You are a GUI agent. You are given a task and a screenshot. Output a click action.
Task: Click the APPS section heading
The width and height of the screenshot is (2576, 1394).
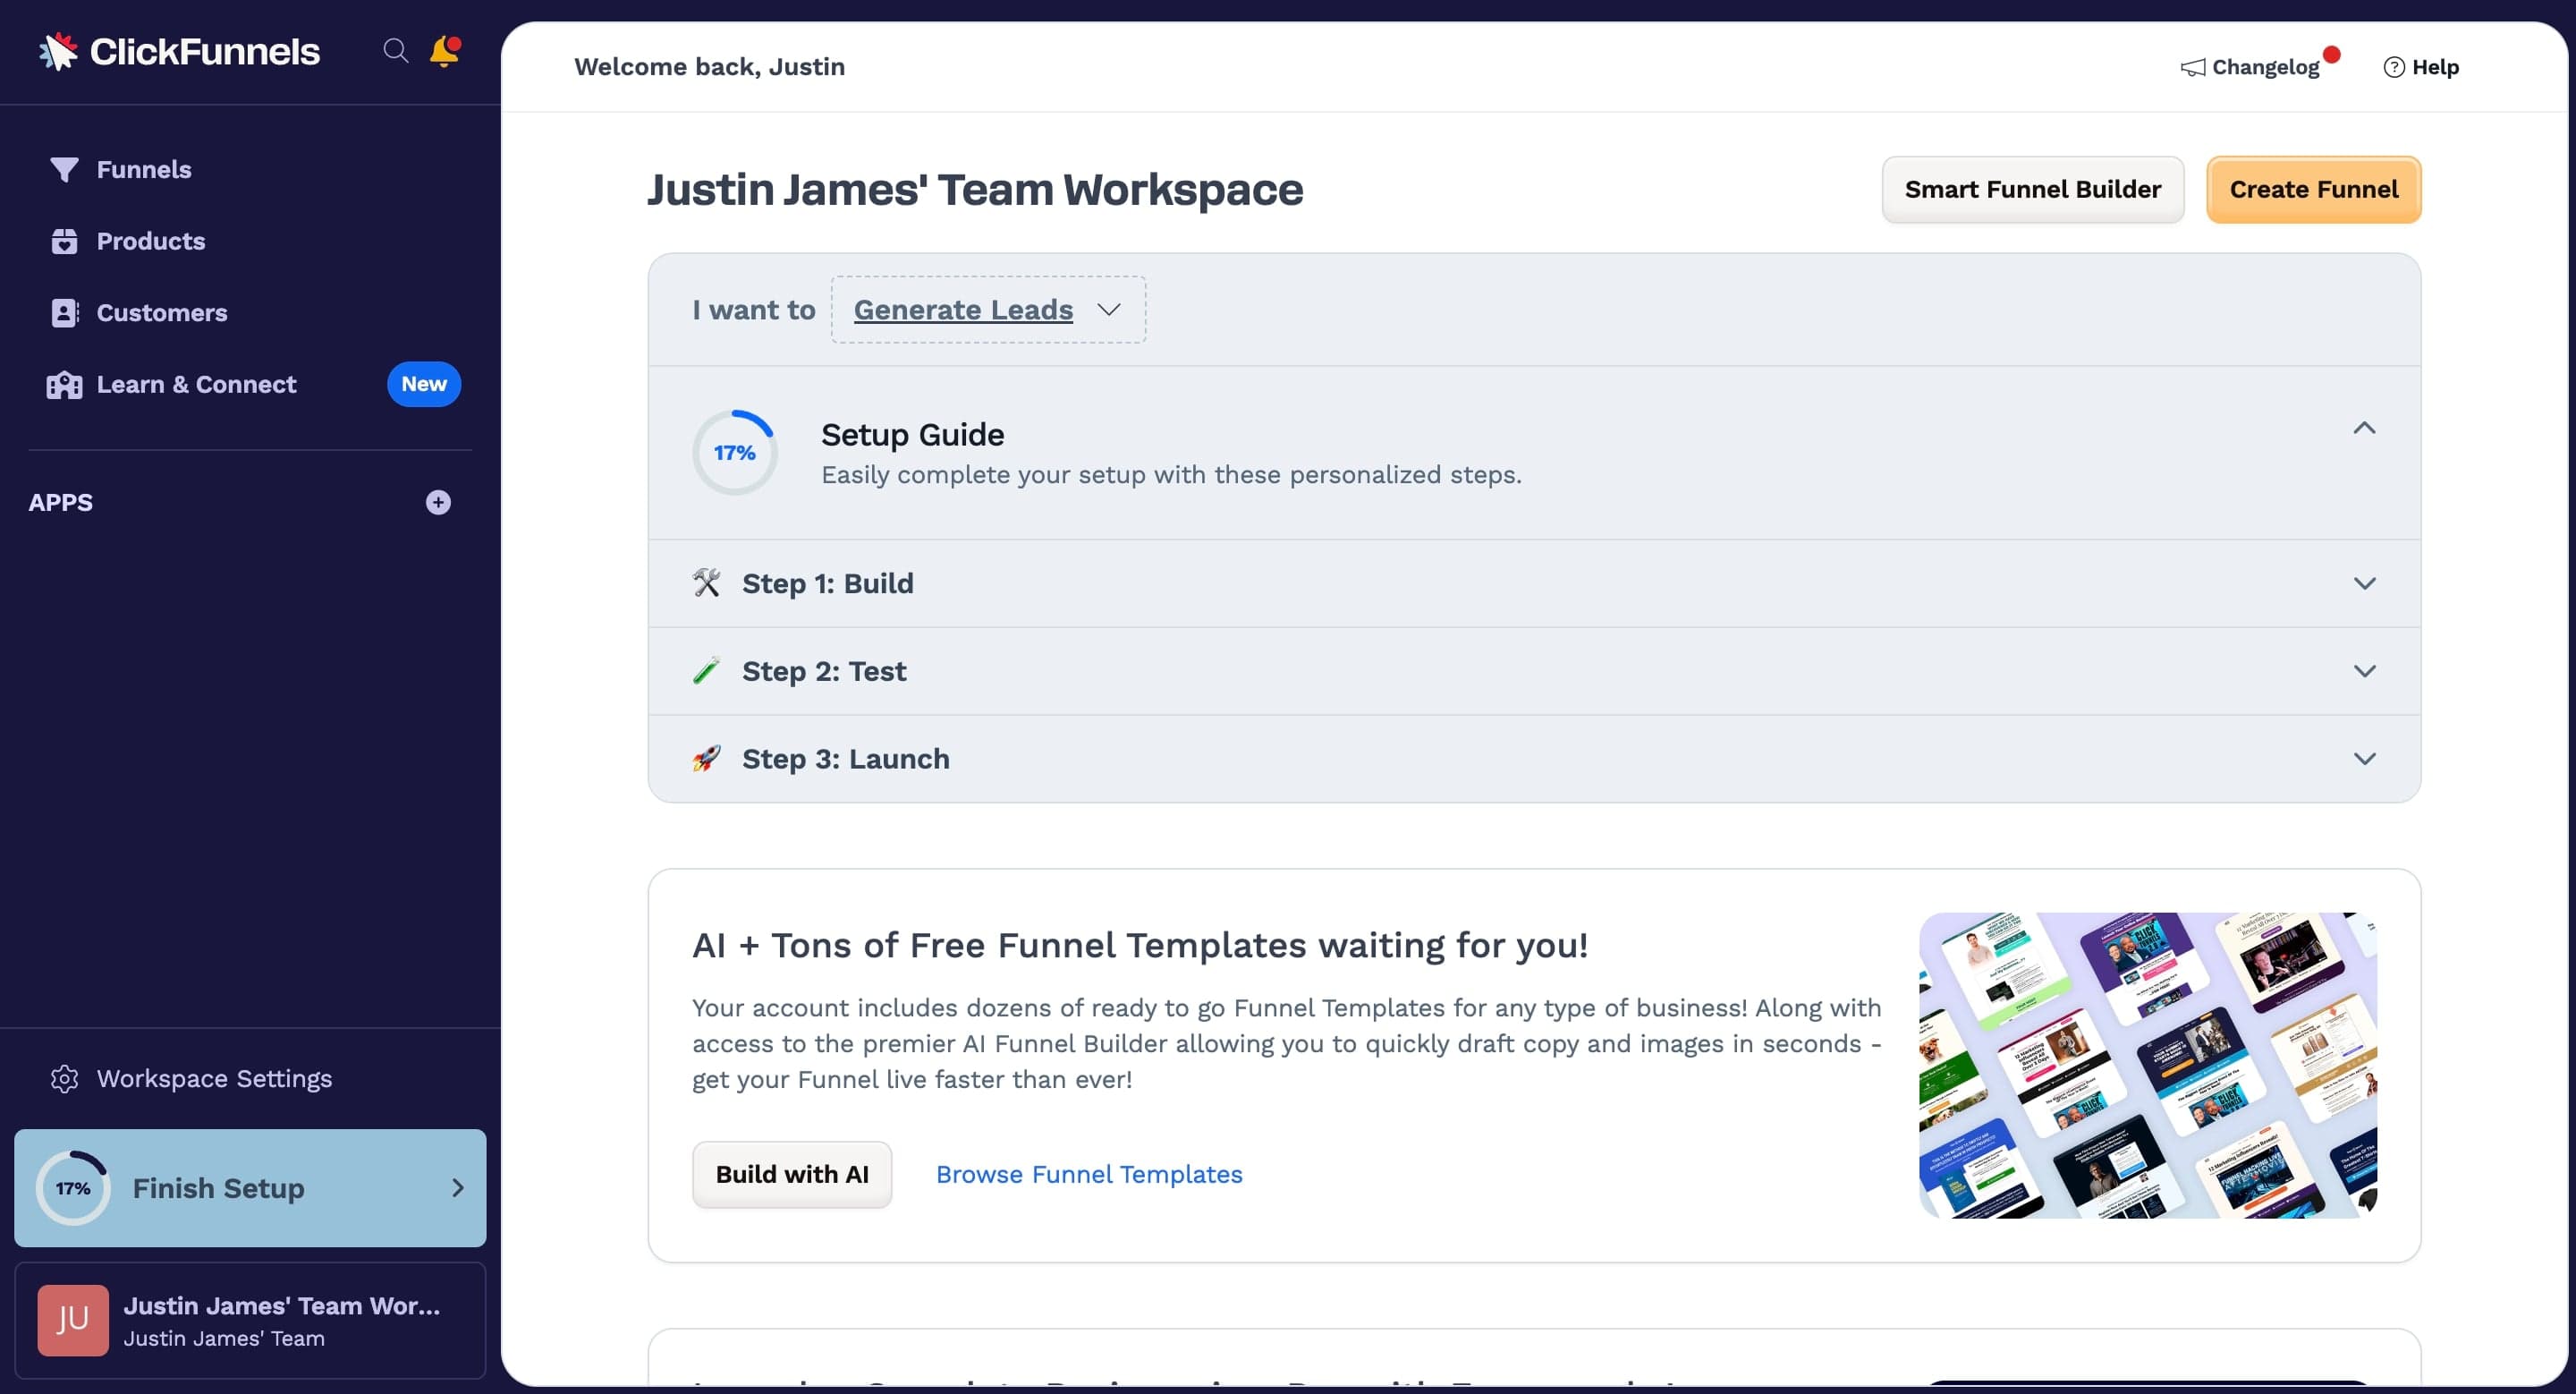[60, 503]
